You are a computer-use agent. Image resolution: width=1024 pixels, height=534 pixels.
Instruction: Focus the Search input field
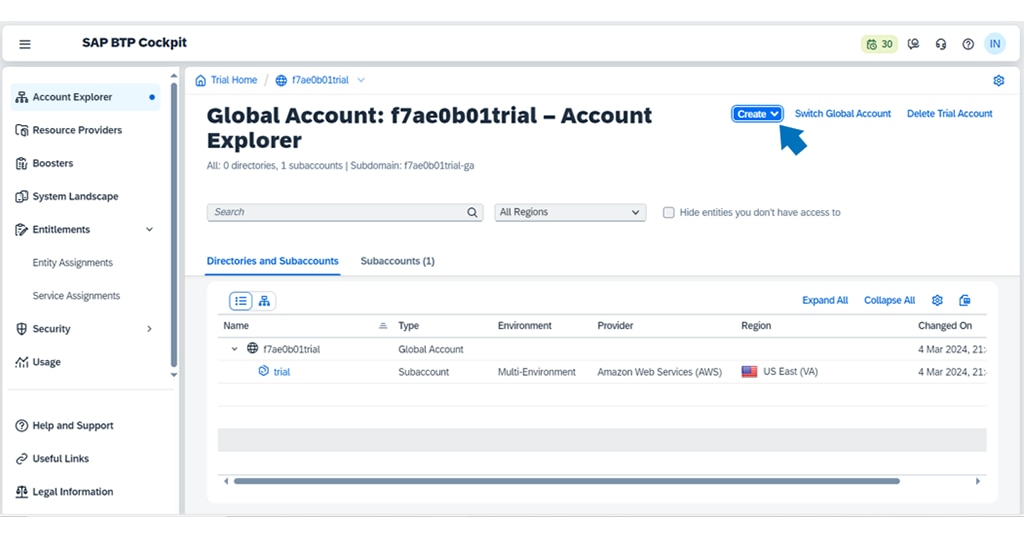335,212
